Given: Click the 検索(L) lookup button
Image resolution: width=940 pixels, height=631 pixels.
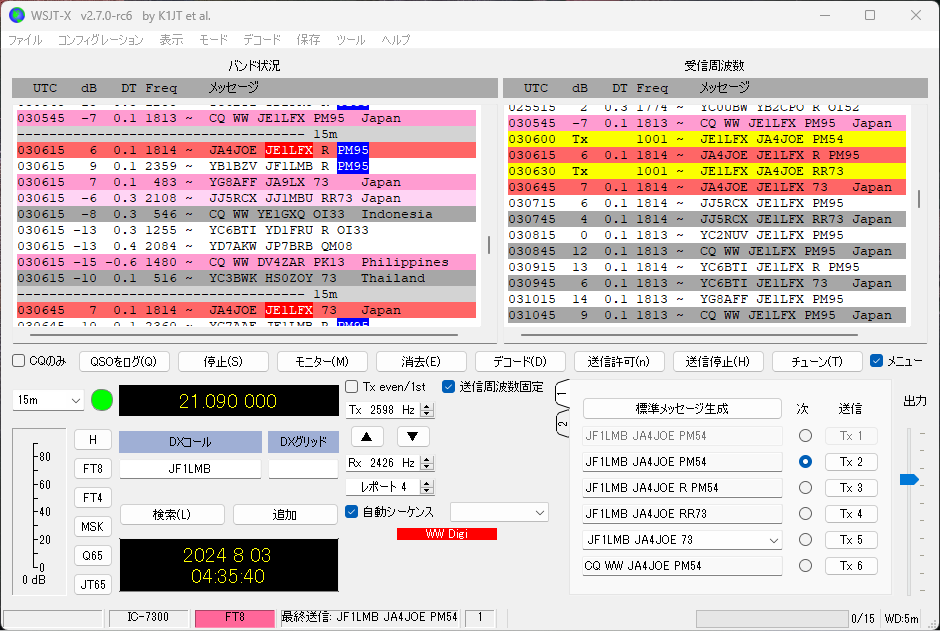Looking at the screenshot, I should pos(172,514).
